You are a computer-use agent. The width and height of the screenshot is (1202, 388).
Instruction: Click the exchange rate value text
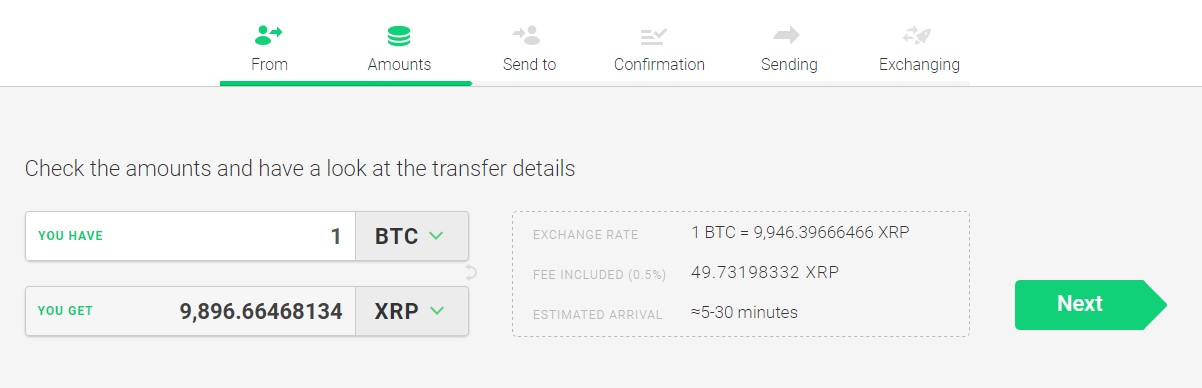point(800,233)
